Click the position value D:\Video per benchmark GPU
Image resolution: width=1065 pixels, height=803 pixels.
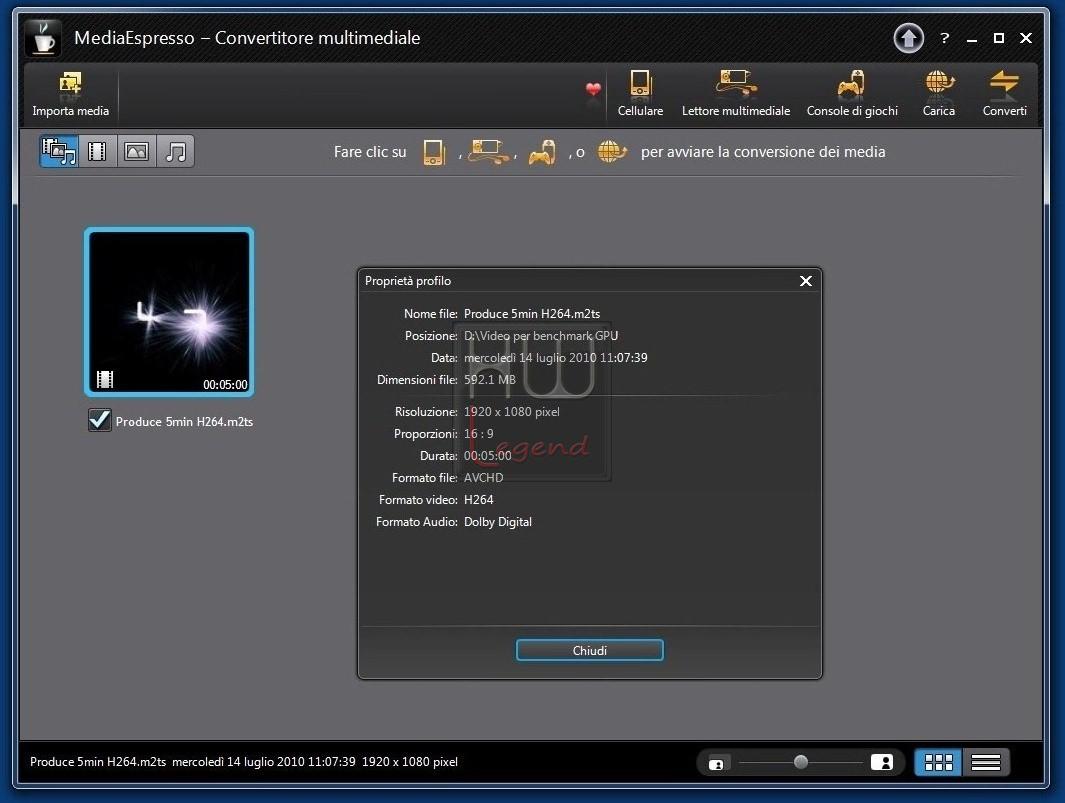coord(541,336)
